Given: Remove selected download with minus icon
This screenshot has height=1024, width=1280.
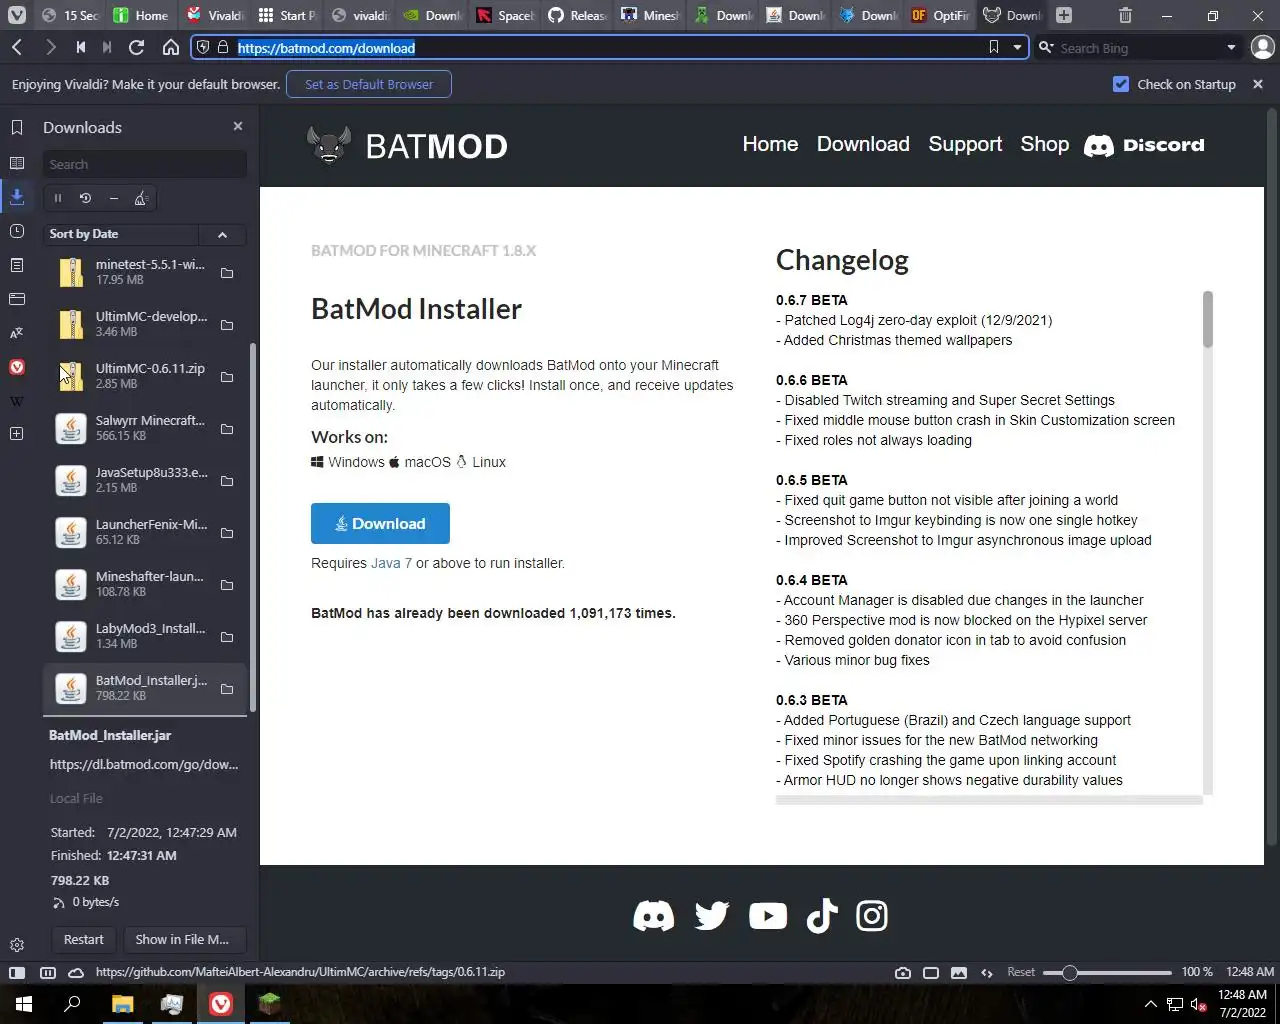Looking at the screenshot, I should (x=114, y=198).
